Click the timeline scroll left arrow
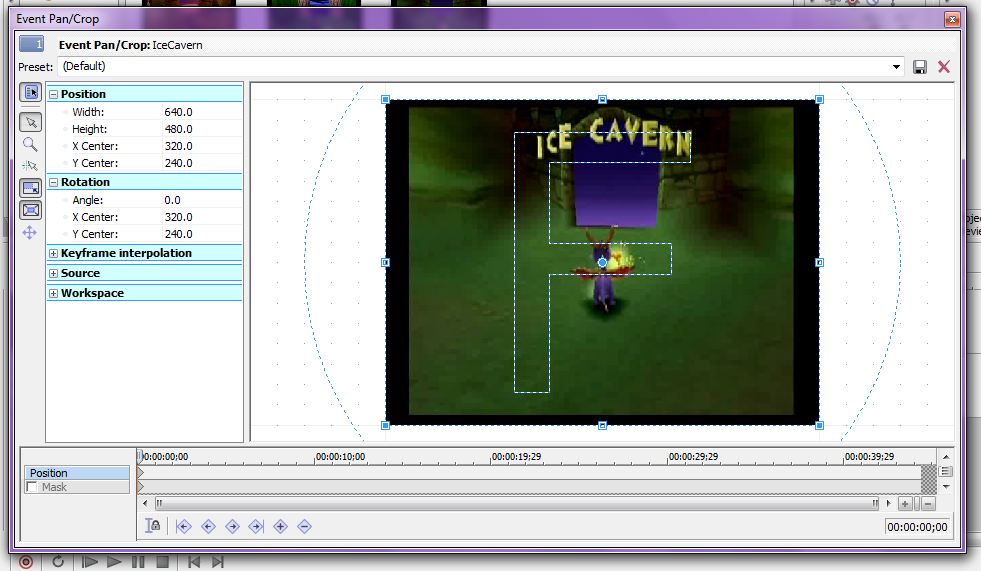The image size is (981, 571). pos(145,503)
